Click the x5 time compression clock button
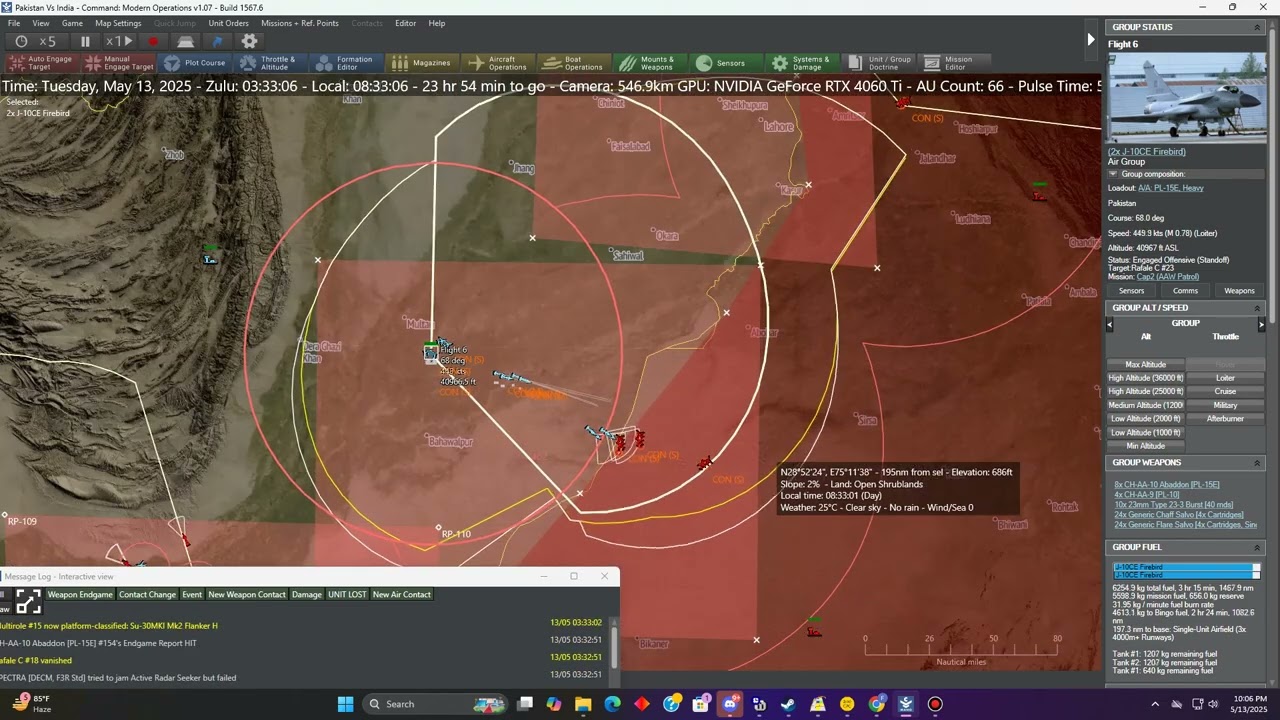This screenshot has width=1280, height=720. point(35,41)
